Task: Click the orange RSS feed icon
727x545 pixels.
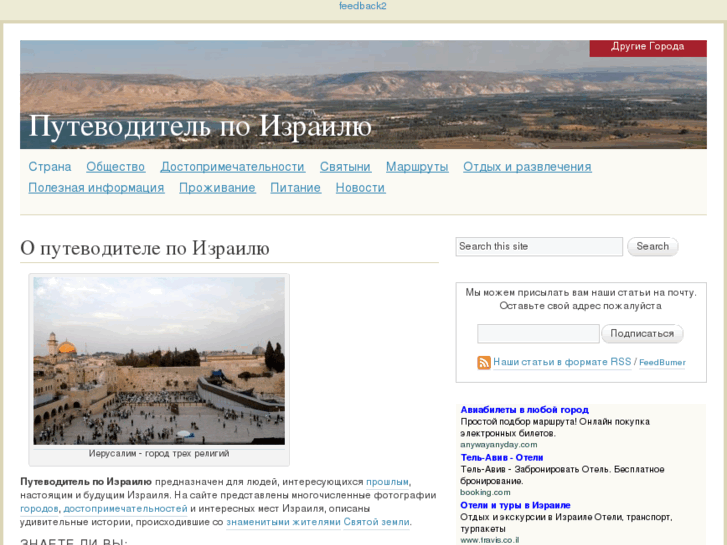Action: (484, 363)
